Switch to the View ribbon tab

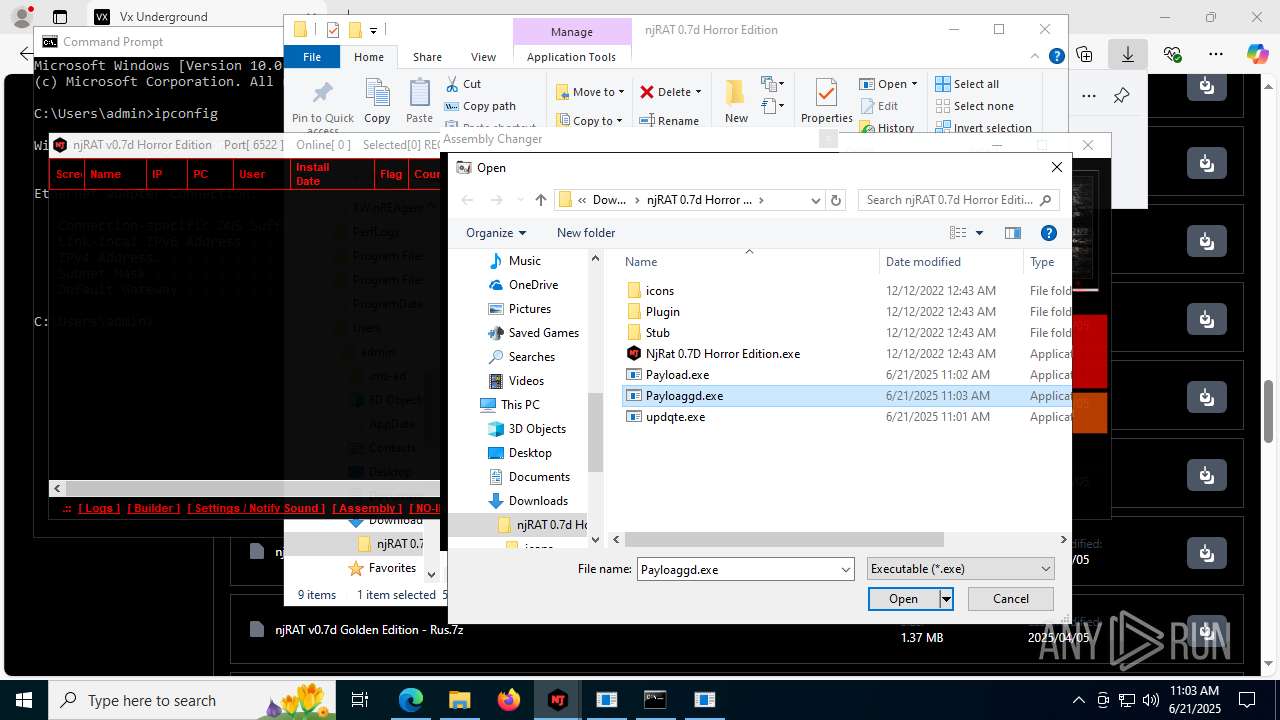483,57
